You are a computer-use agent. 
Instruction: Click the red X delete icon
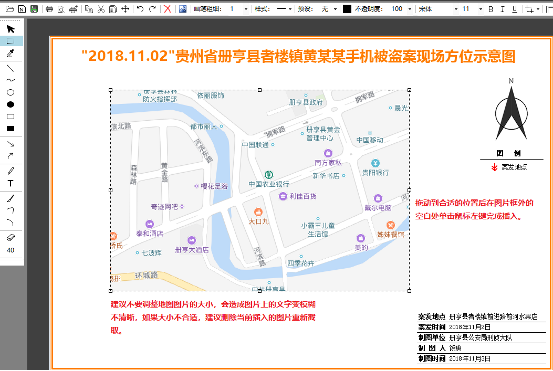(168, 9)
